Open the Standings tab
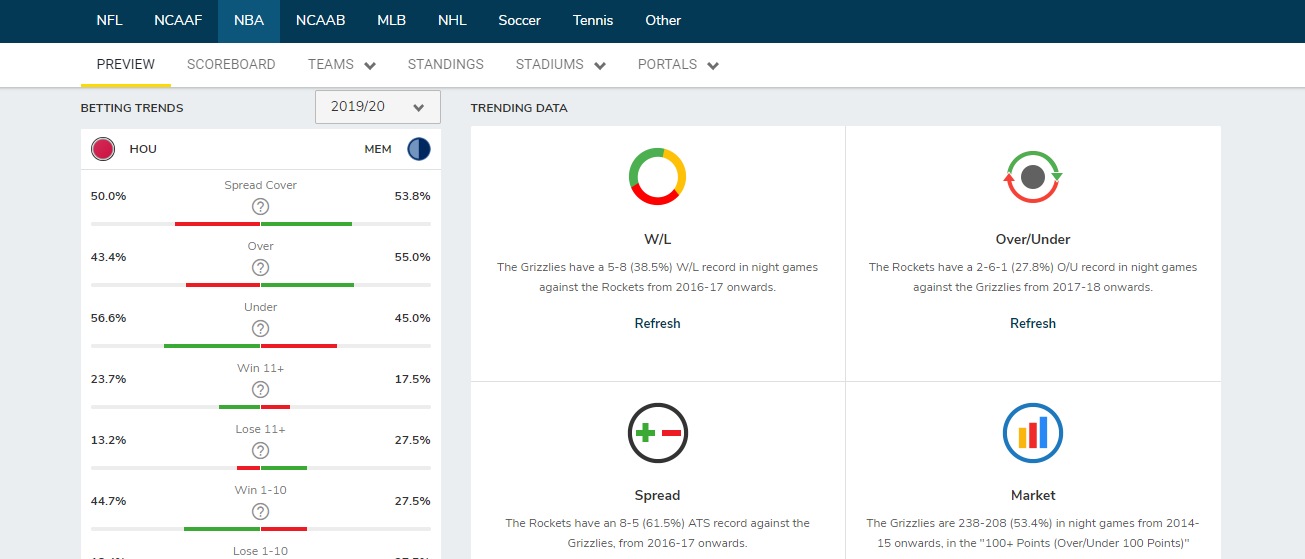Screen dimensions: 1305x559 tap(445, 65)
